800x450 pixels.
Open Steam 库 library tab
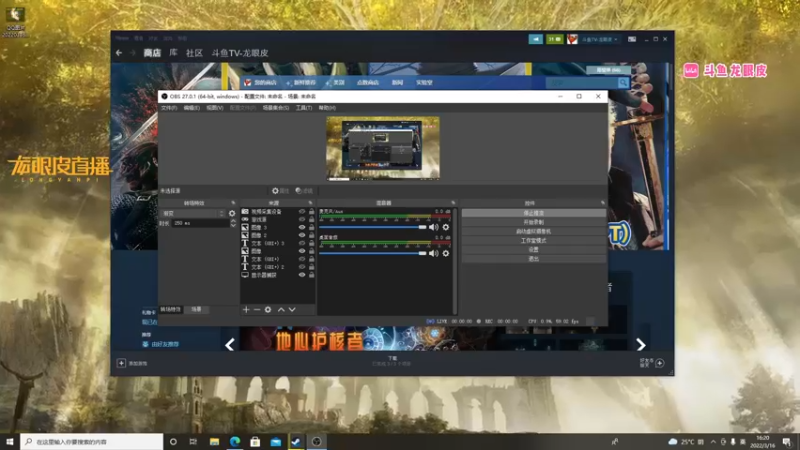(173, 53)
